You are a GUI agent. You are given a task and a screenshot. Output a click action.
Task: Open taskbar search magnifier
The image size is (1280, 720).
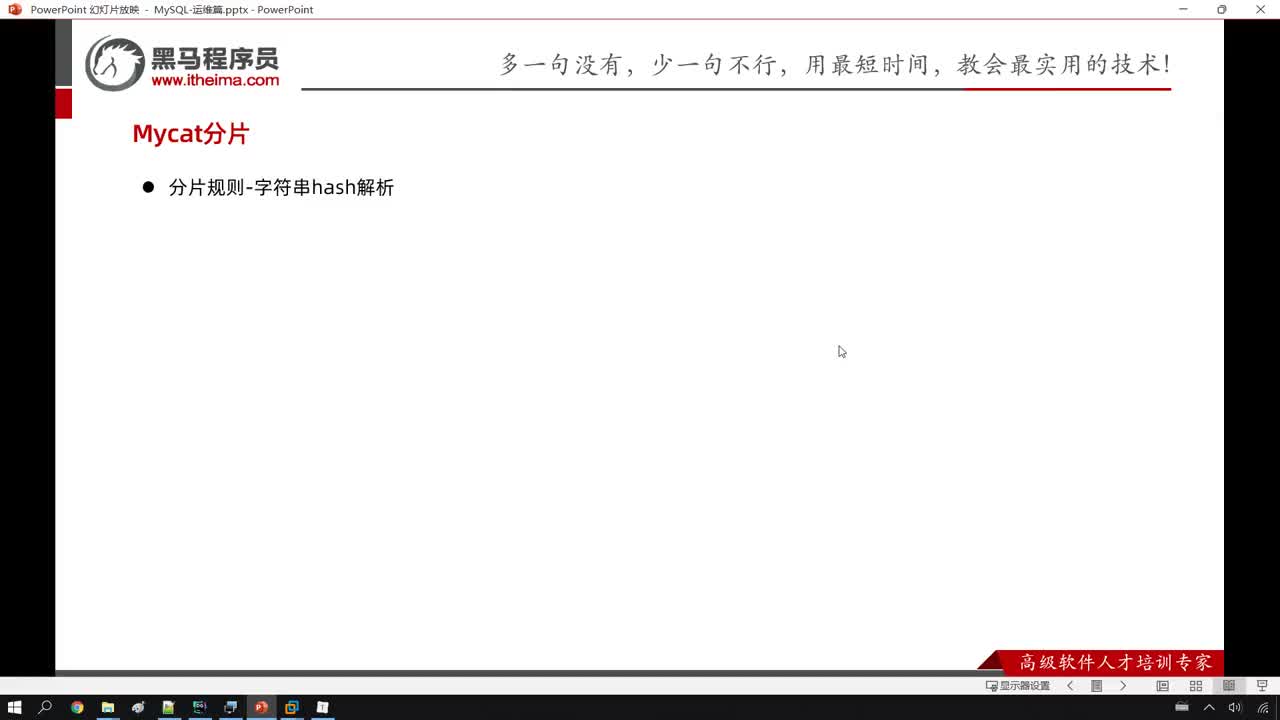click(x=45, y=707)
